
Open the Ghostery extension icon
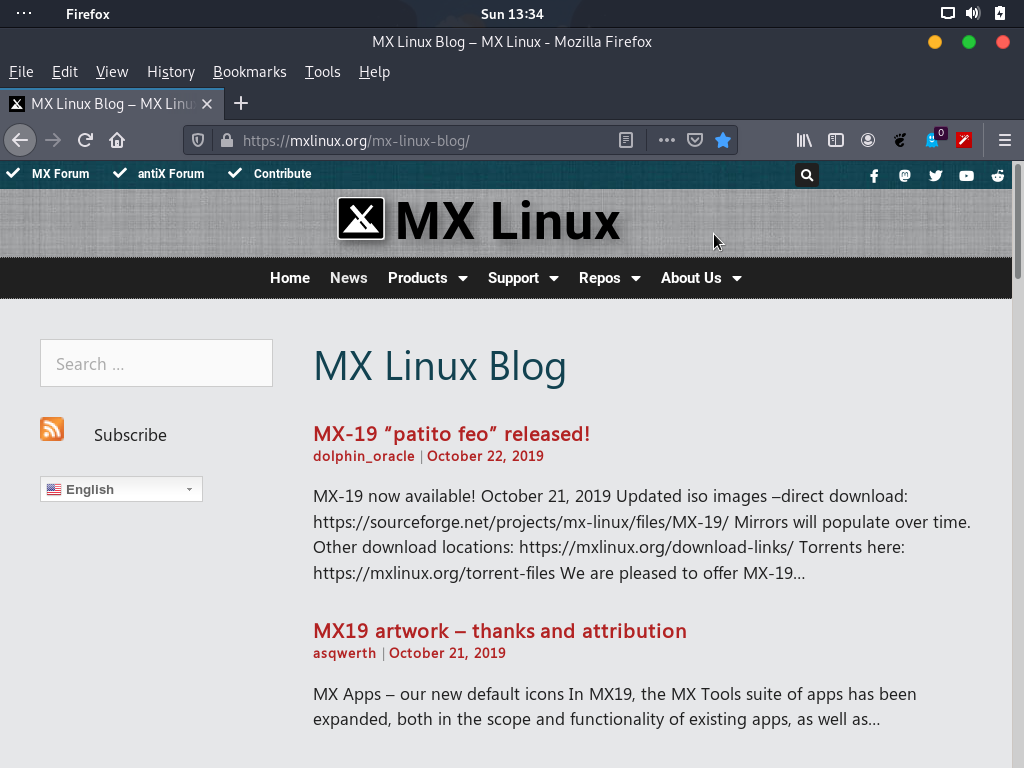(x=933, y=139)
